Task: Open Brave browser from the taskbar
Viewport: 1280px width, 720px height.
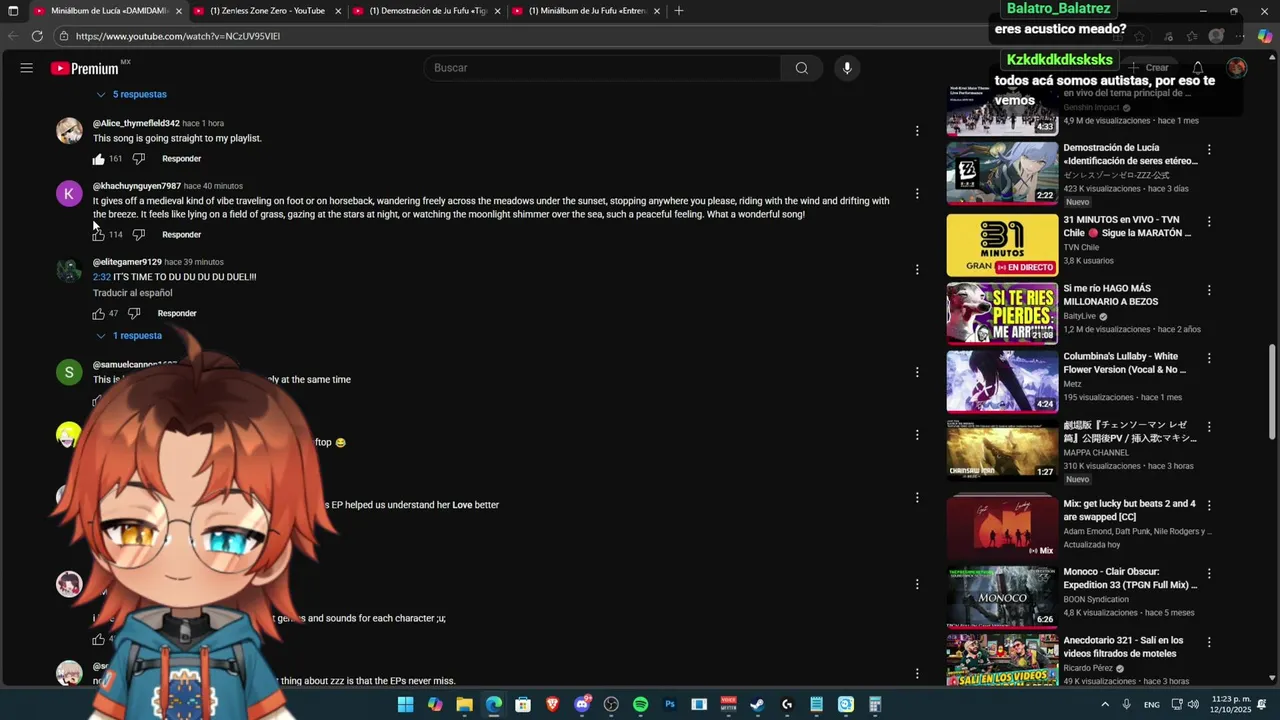Action: tap(552, 705)
